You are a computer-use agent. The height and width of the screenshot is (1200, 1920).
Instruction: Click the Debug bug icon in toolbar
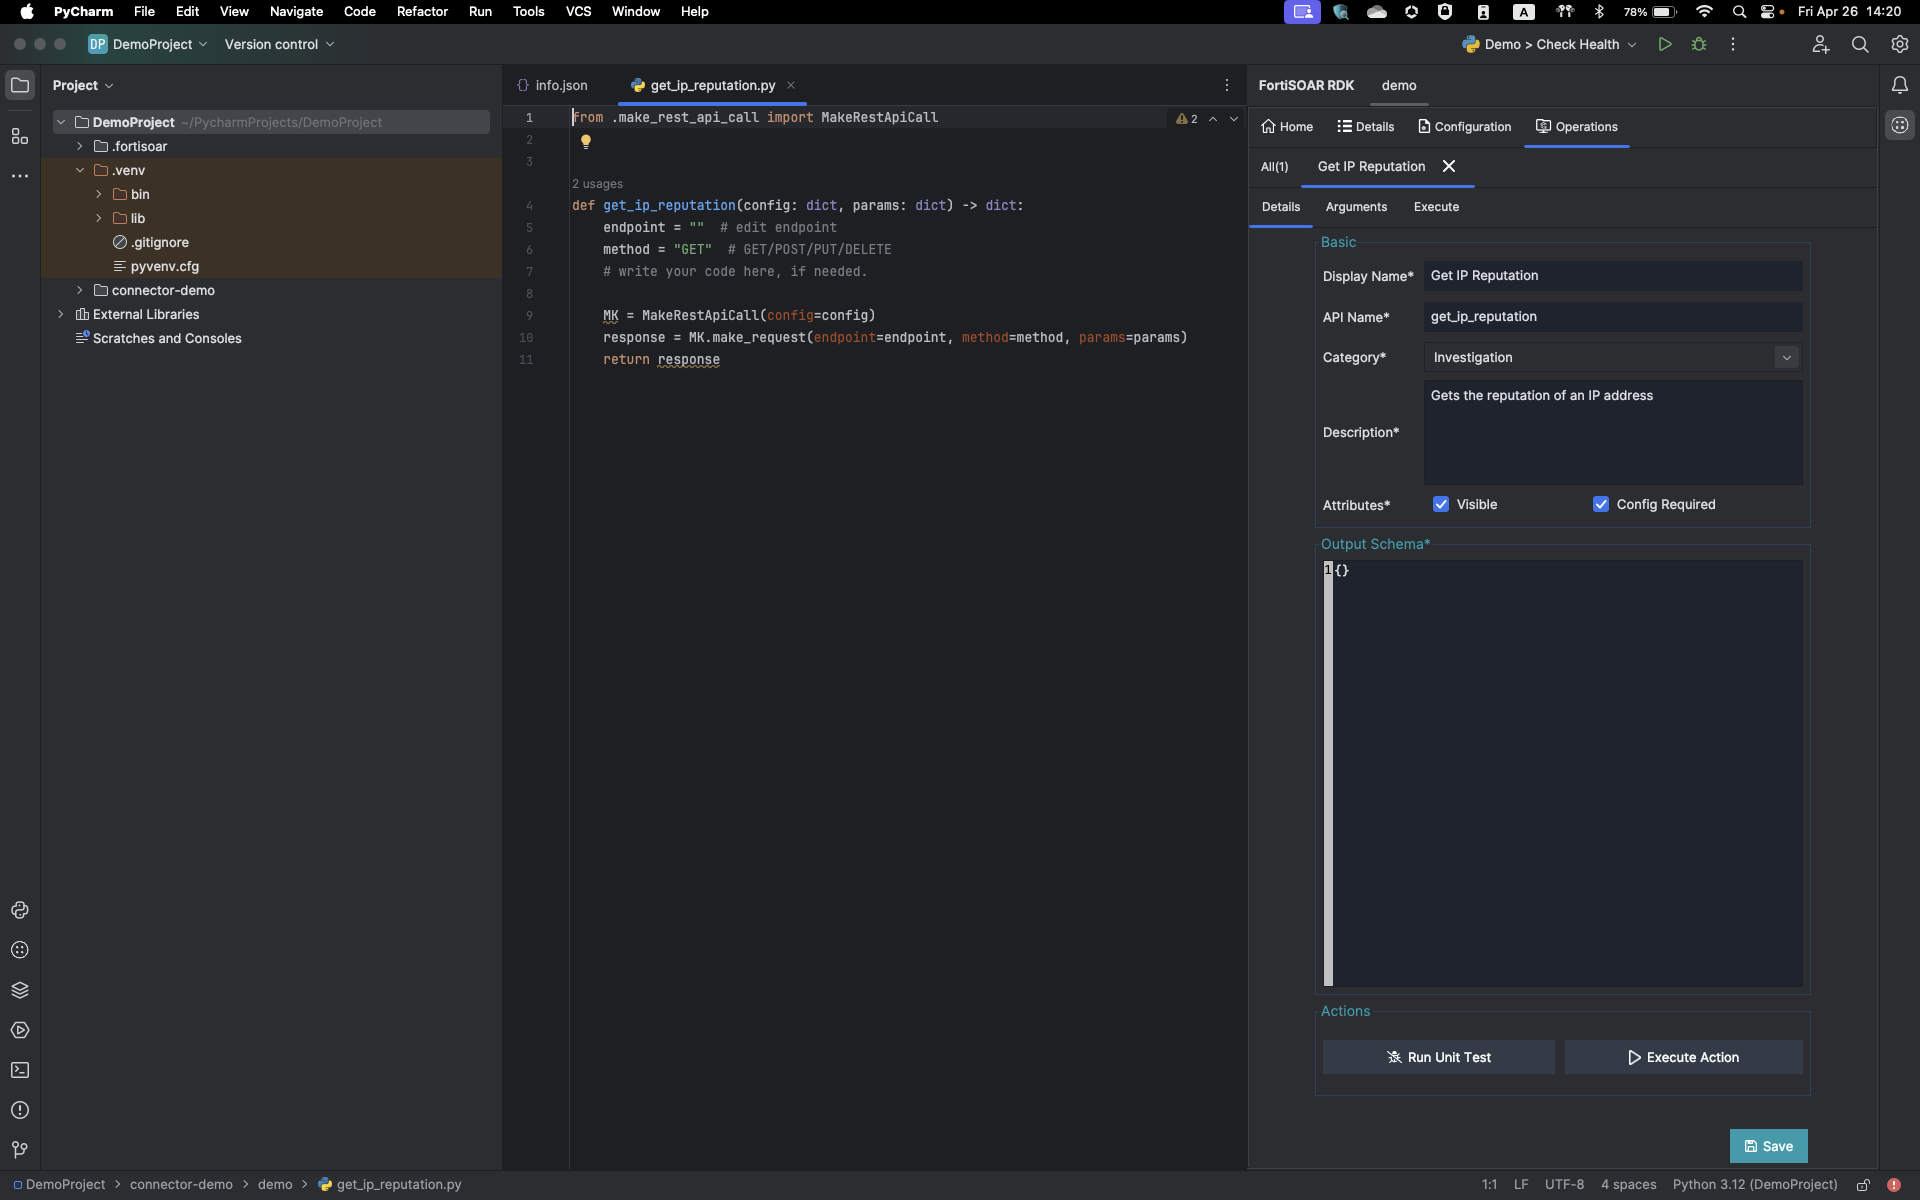(1699, 44)
